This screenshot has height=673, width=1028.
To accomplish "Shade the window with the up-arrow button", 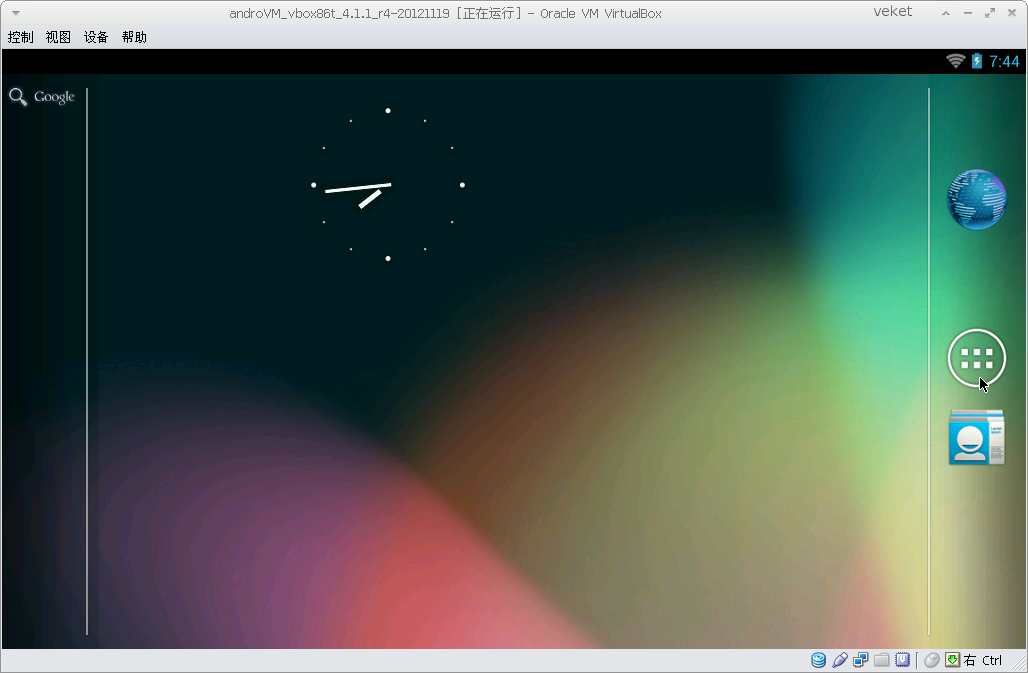I will click(945, 13).
